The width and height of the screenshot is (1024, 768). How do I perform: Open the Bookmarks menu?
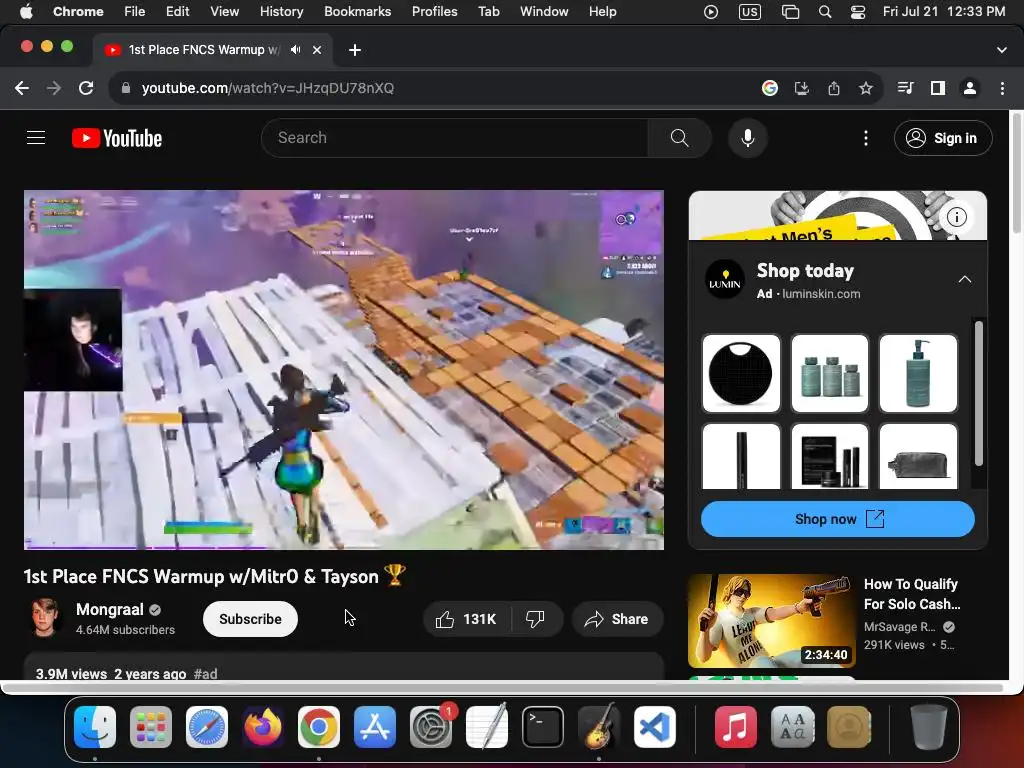(357, 12)
